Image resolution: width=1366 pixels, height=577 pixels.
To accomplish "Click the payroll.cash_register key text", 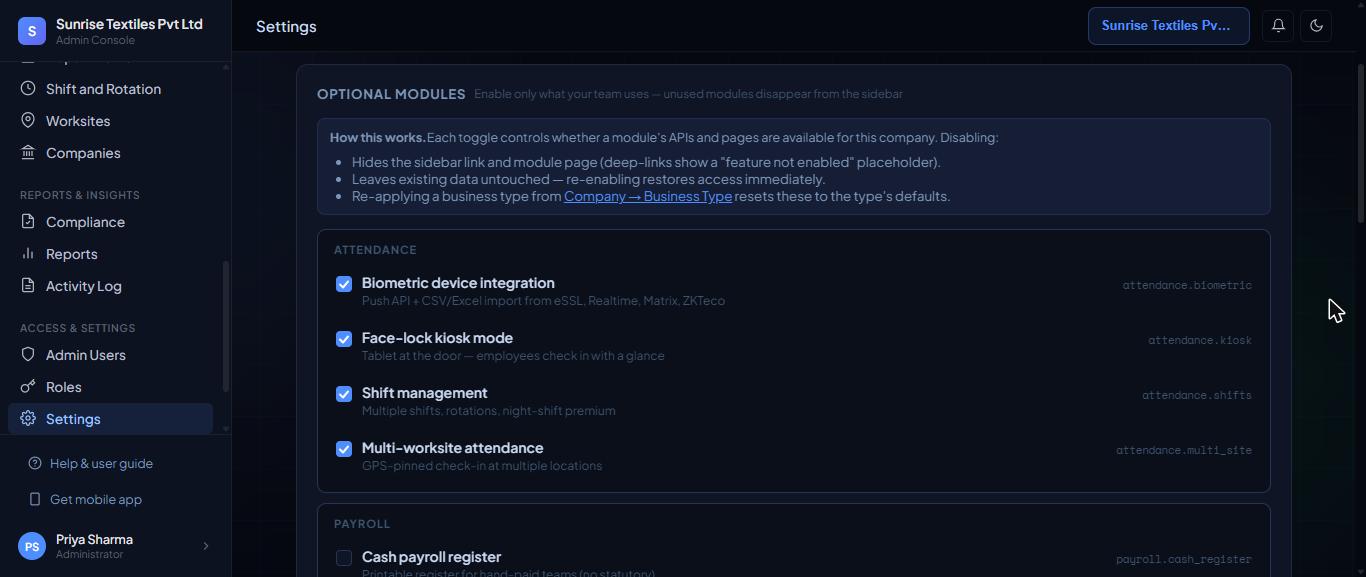I will (1184, 559).
